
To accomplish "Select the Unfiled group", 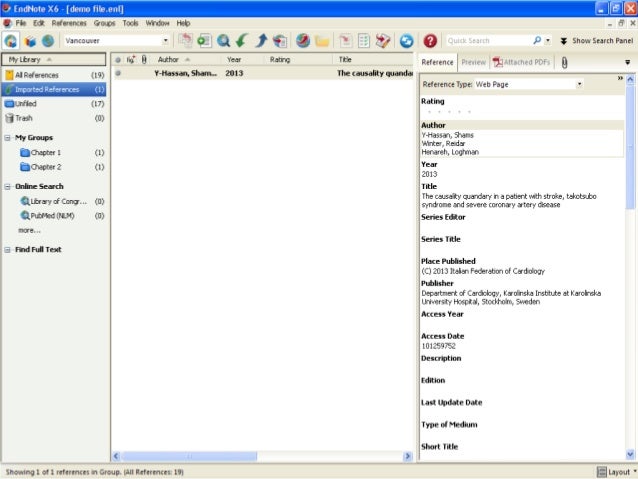I will 54,104.
